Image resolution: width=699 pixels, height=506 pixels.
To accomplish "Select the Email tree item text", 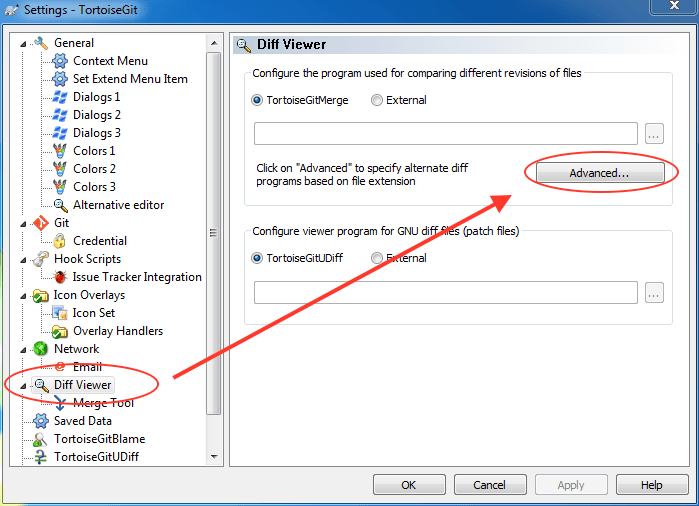I will point(87,367).
